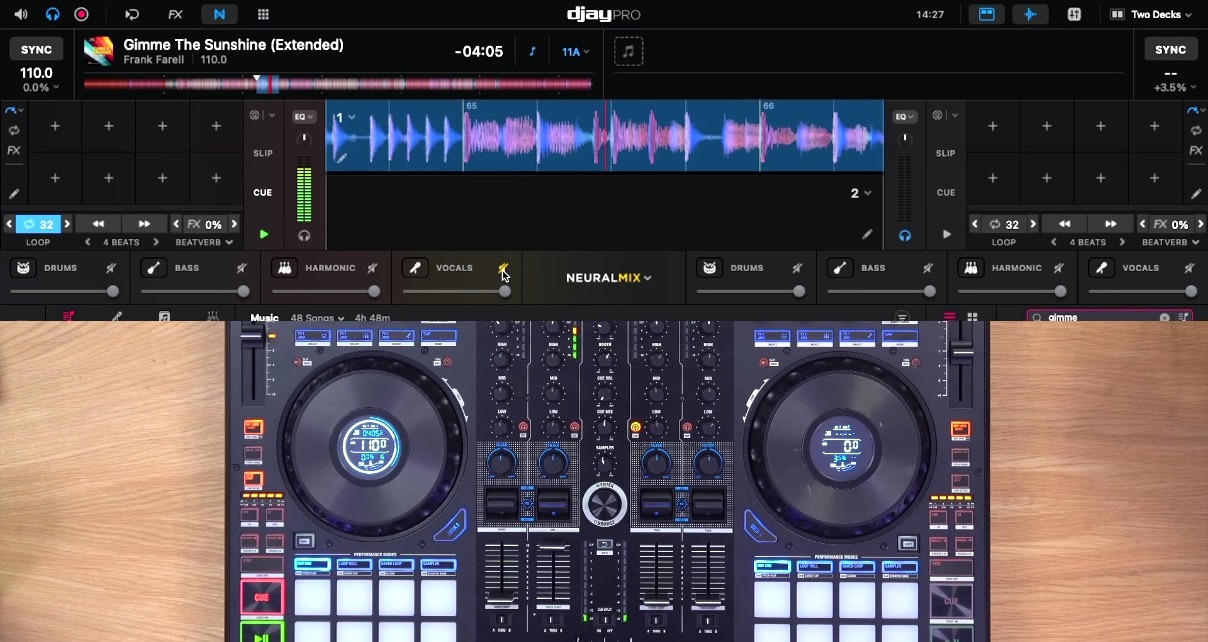Click the right deck VOCALS microphone icon
Screen dimensions: 1208x642
pos(1101,268)
